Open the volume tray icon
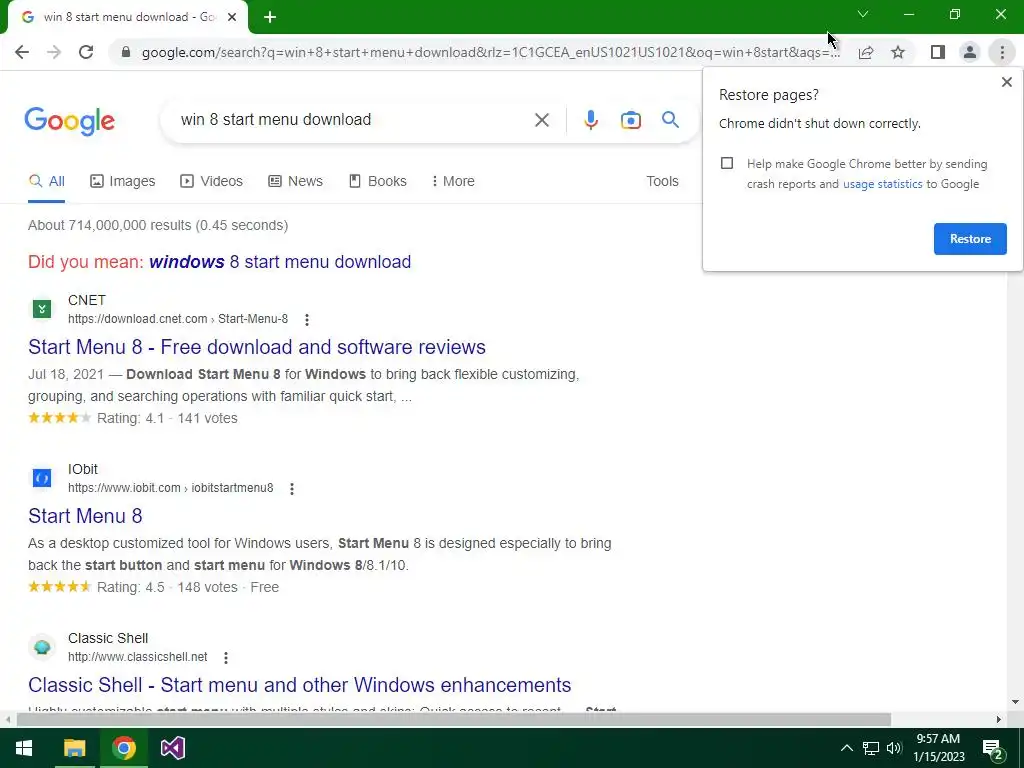Image resolution: width=1024 pixels, height=768 pixels. [894, 748]
